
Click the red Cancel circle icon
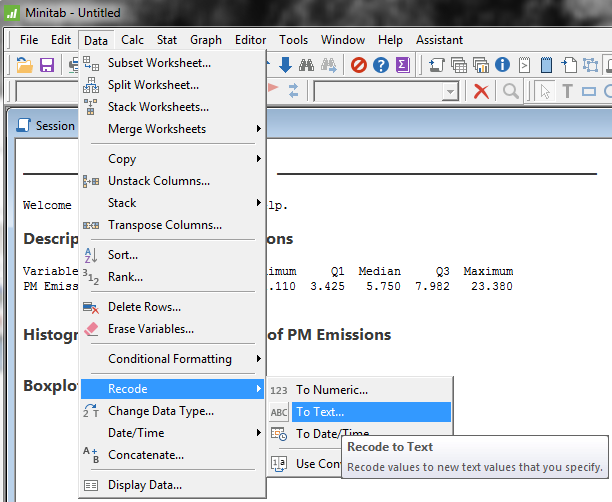pyautogui.click(x=359, y=65)
